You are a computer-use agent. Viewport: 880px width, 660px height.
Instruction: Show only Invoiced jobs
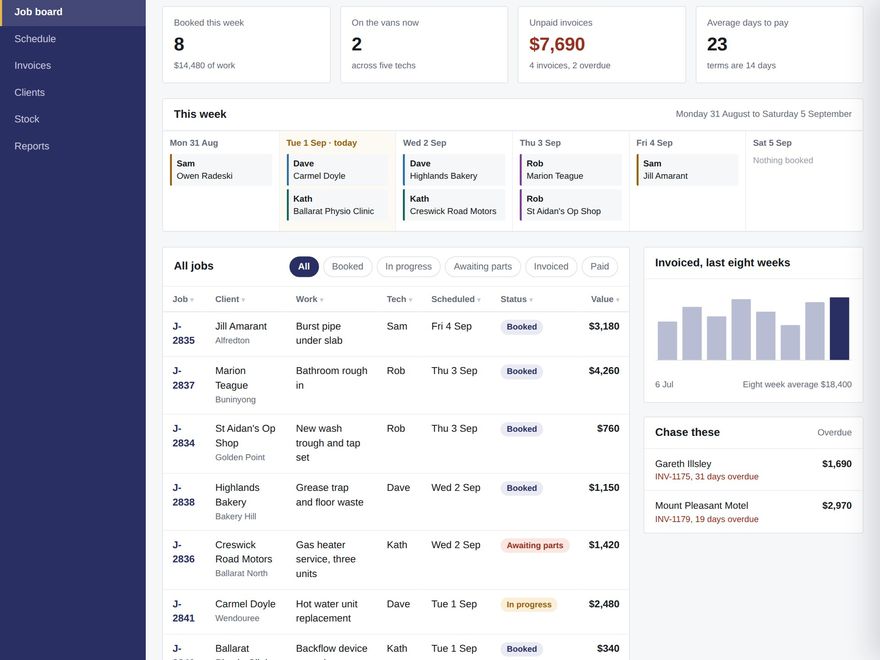551,267
